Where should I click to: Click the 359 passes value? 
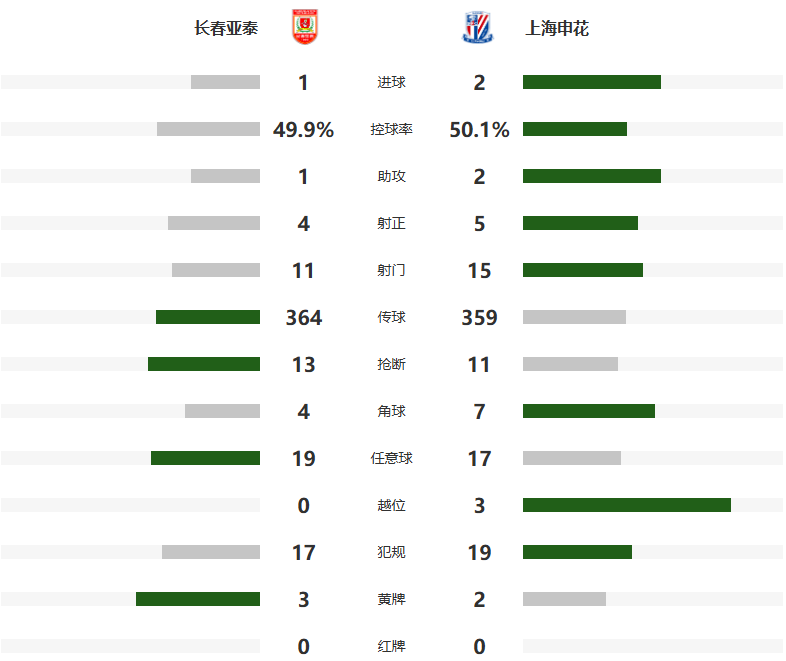479,318
